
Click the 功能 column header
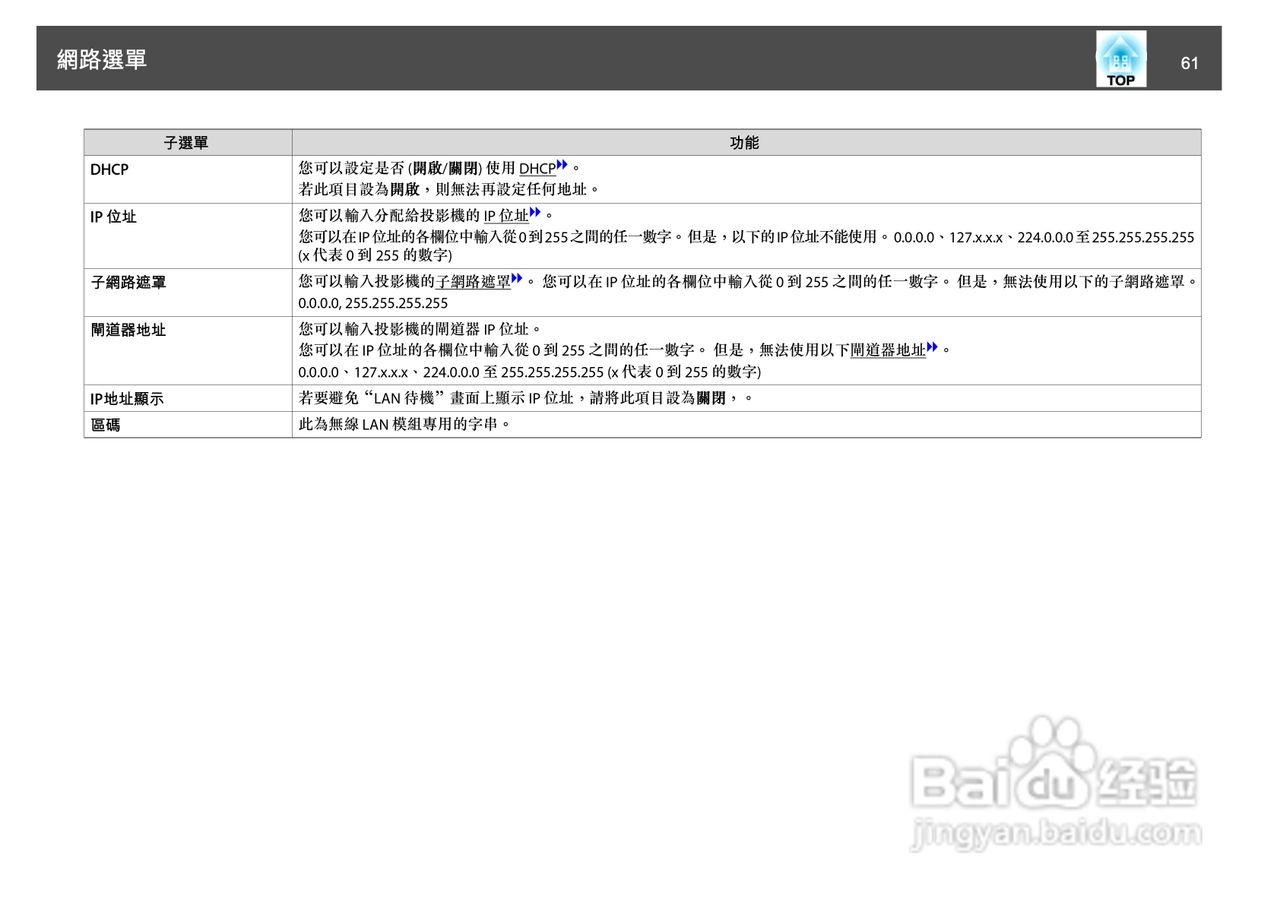click(745, 142)
